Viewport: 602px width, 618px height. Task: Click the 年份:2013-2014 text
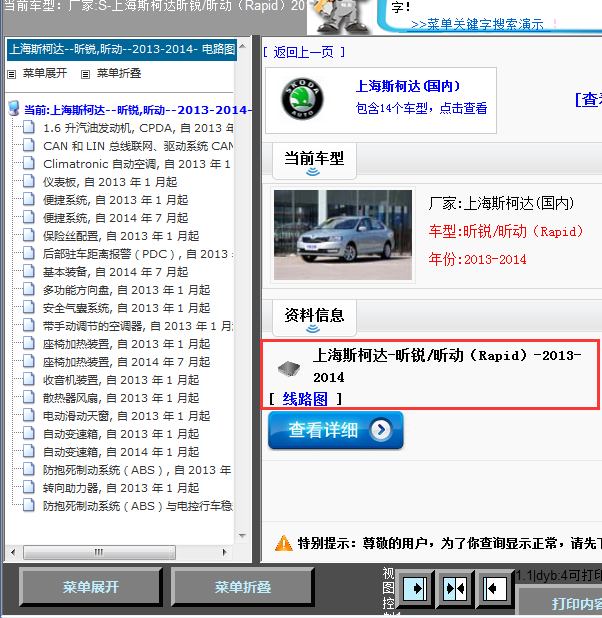point(477,259)
